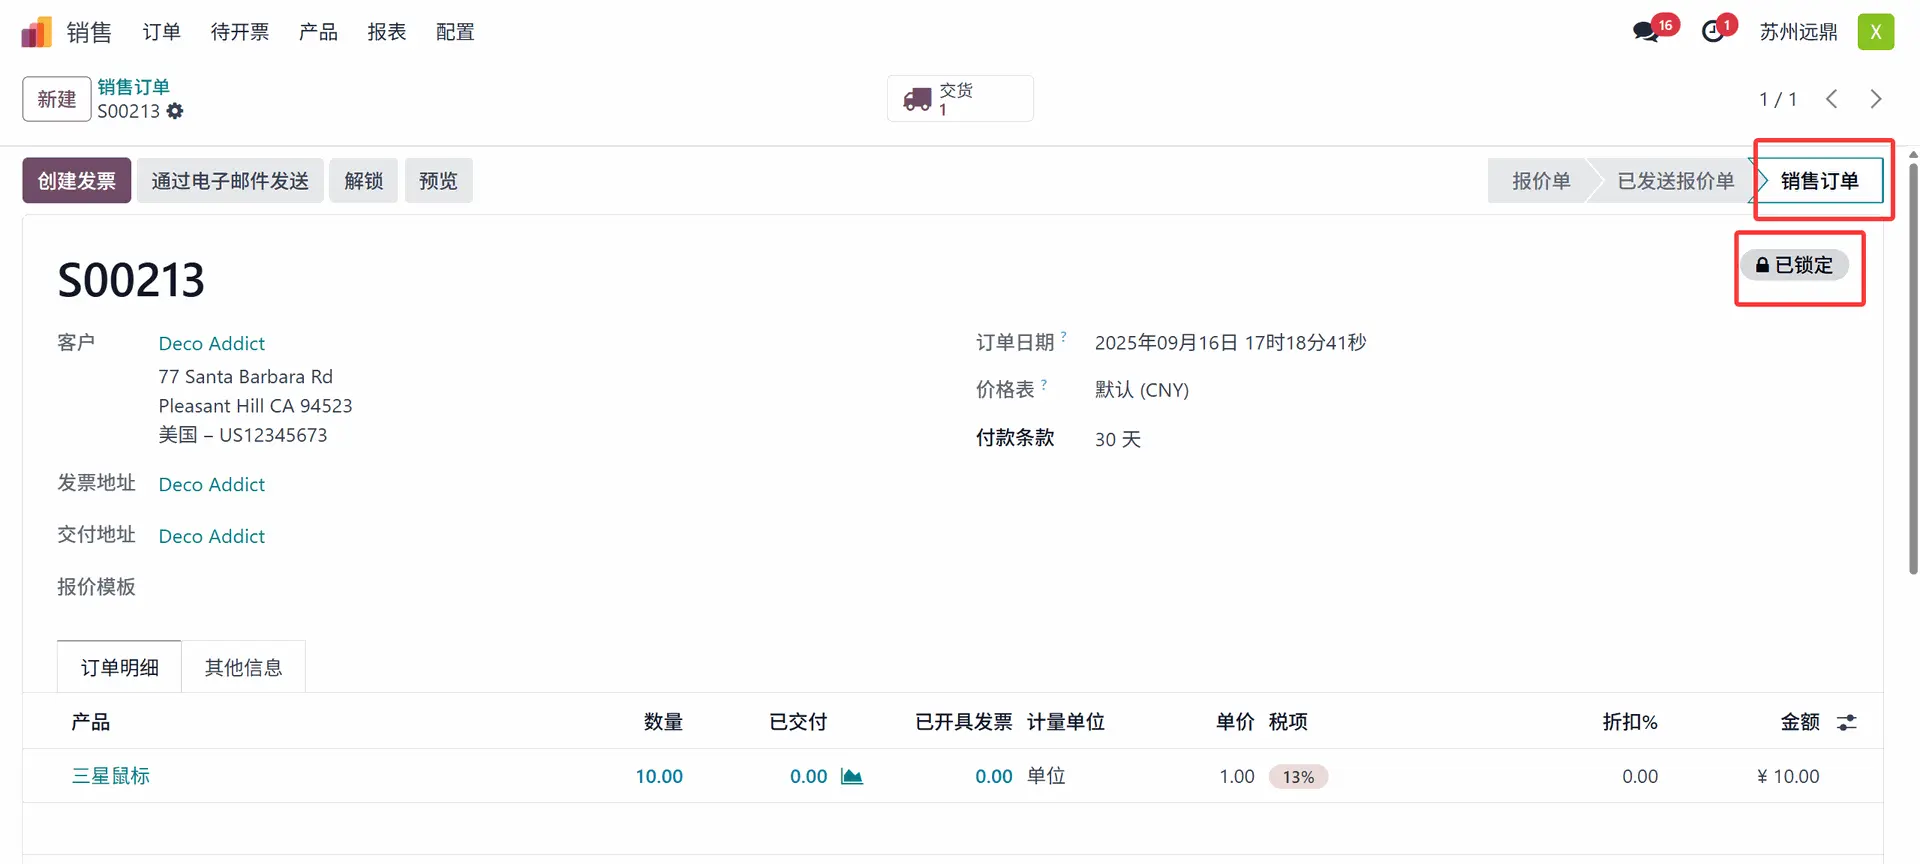Open the activities clock icon
The height and width of the screenshot is (864, 1920).
(1713, 32)
